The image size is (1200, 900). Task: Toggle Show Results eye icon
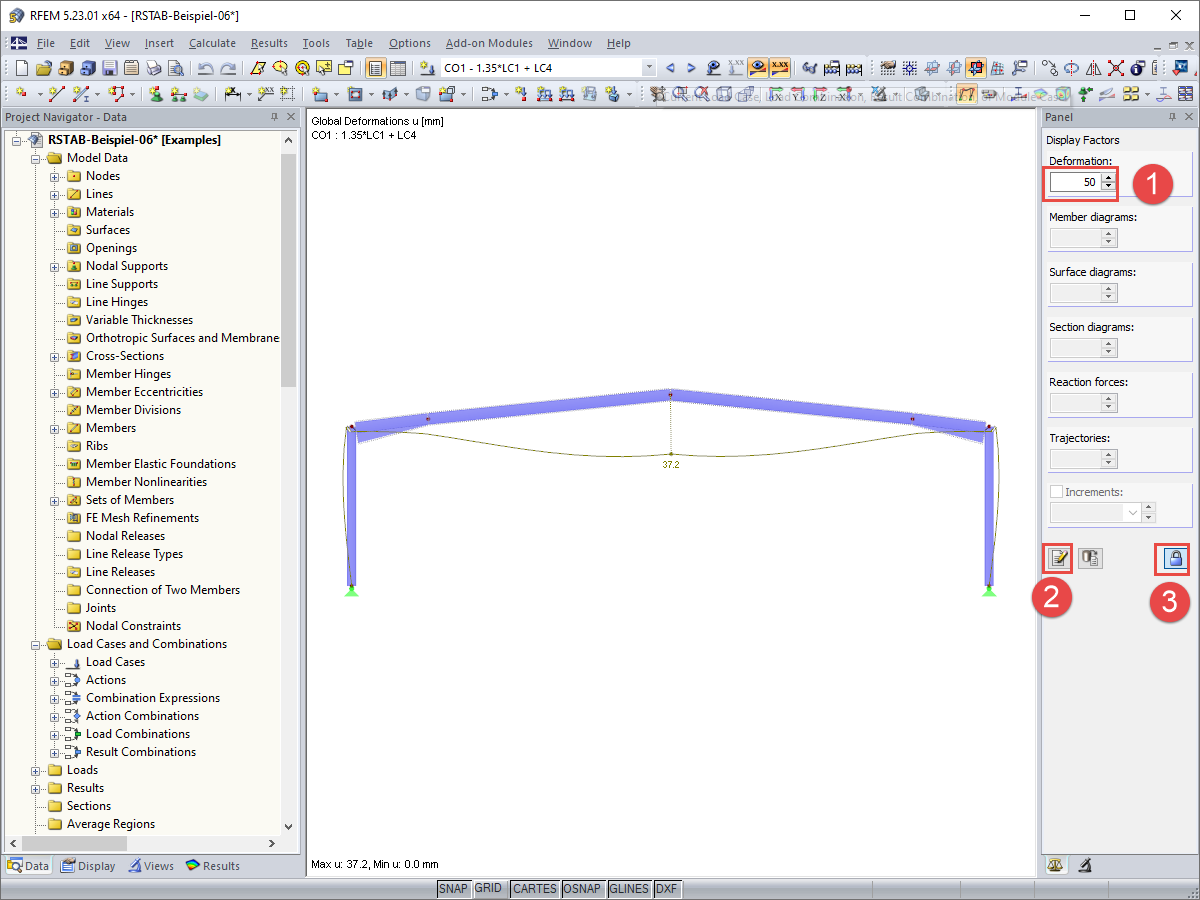tap(758, 68)
